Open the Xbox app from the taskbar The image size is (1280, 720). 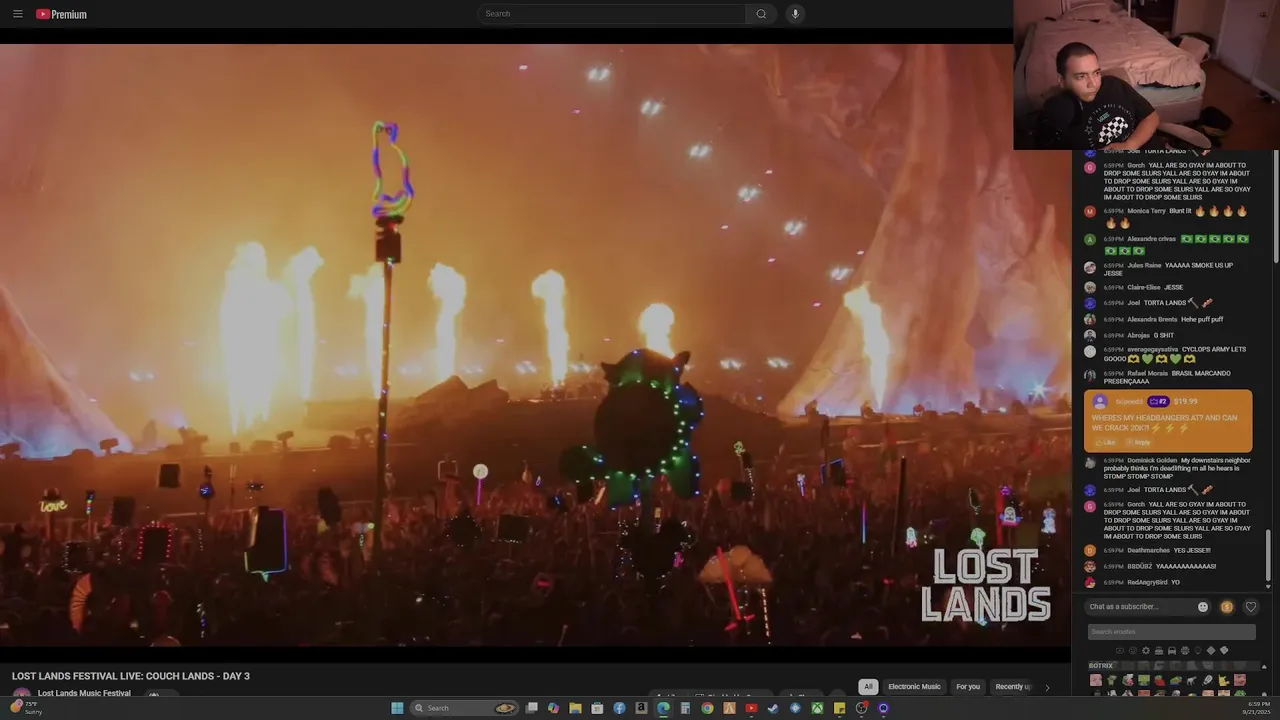[x=817, y=708]
